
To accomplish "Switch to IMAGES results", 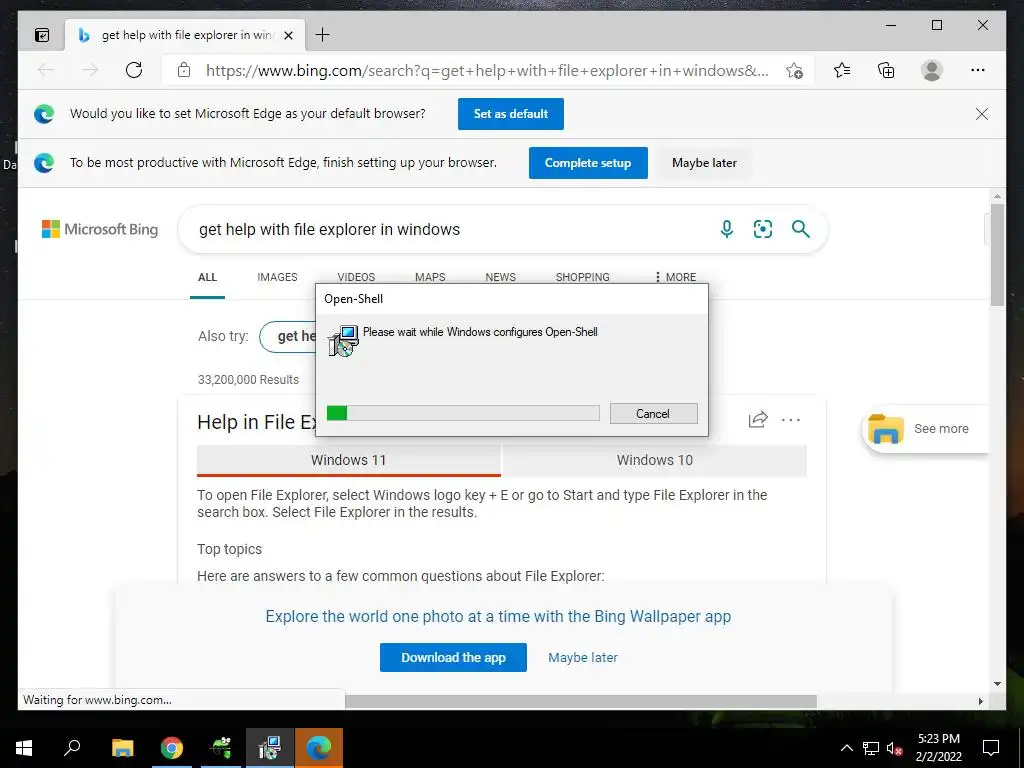I will (x=277, y=278).
